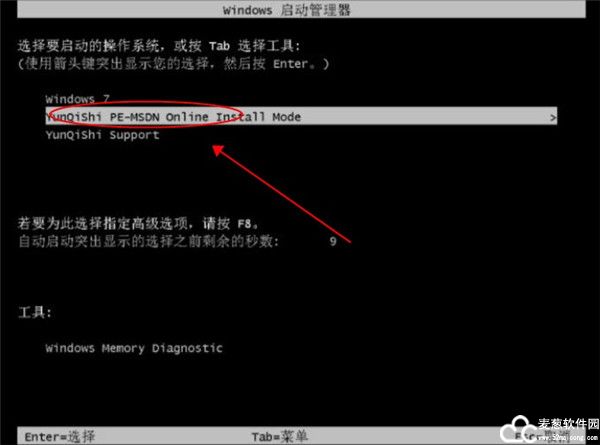
Task: Click the word Enter in usage hint
Action: [x=290, y=64]
